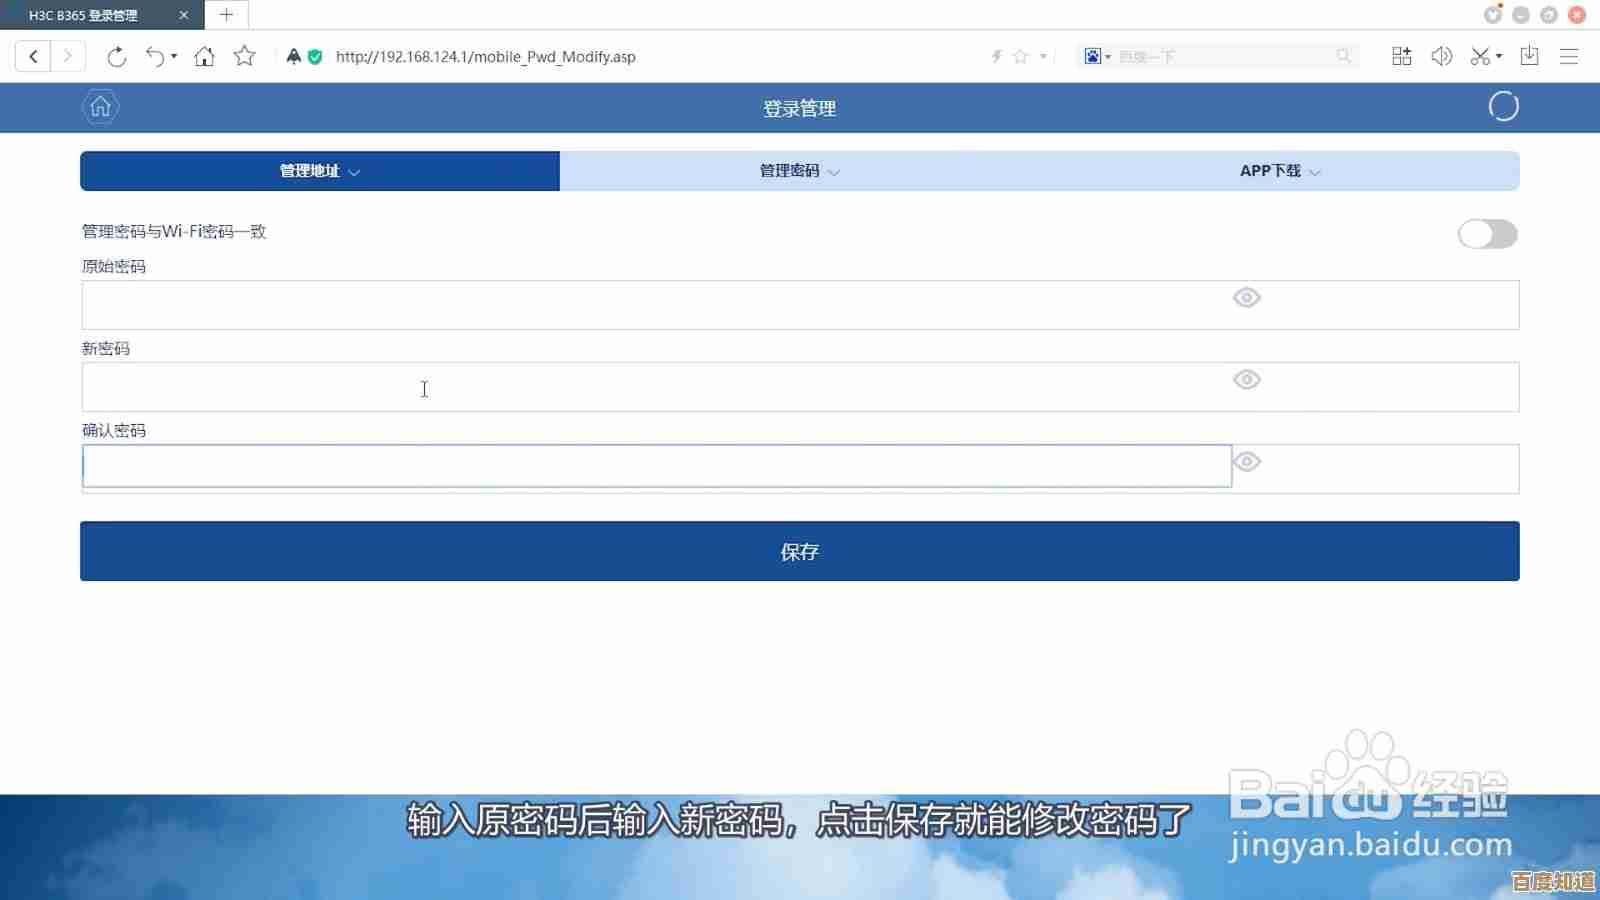Click the browser address bar URL
The width and height of the screenshot is (1600, 900).
click(x=485, y=57)
